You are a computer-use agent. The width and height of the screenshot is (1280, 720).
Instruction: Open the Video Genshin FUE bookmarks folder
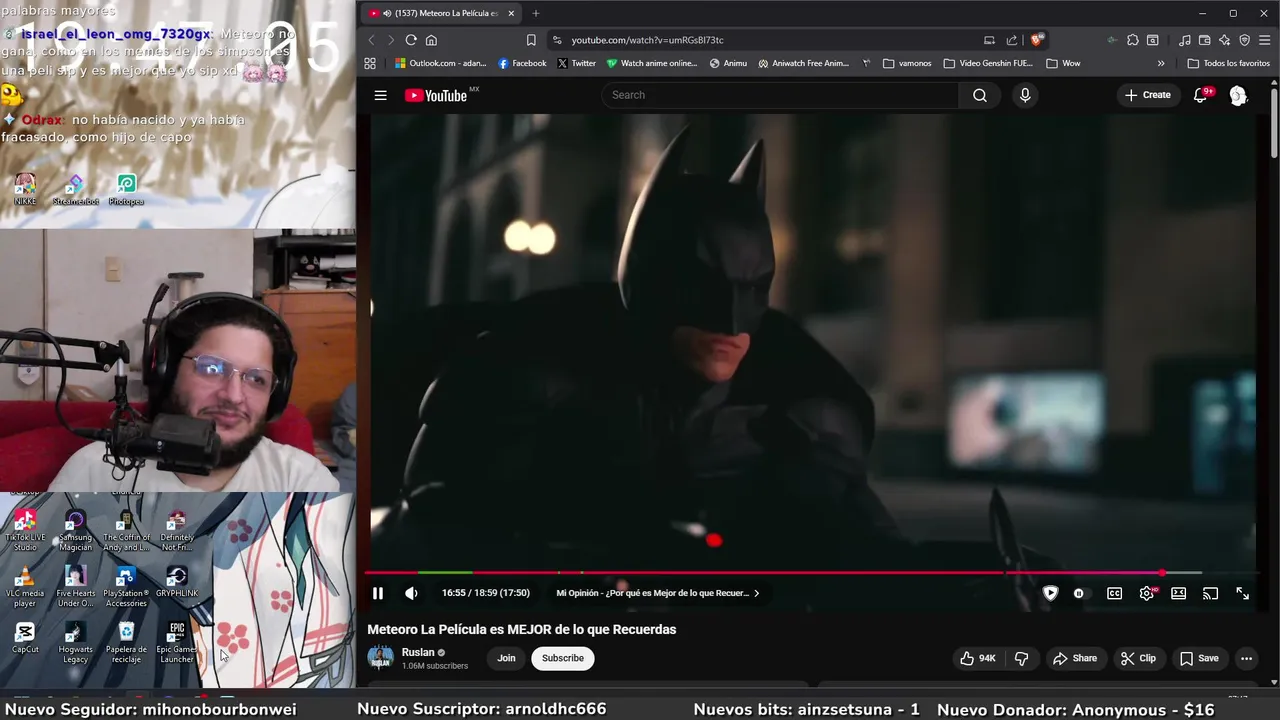(x=988, y=63)
